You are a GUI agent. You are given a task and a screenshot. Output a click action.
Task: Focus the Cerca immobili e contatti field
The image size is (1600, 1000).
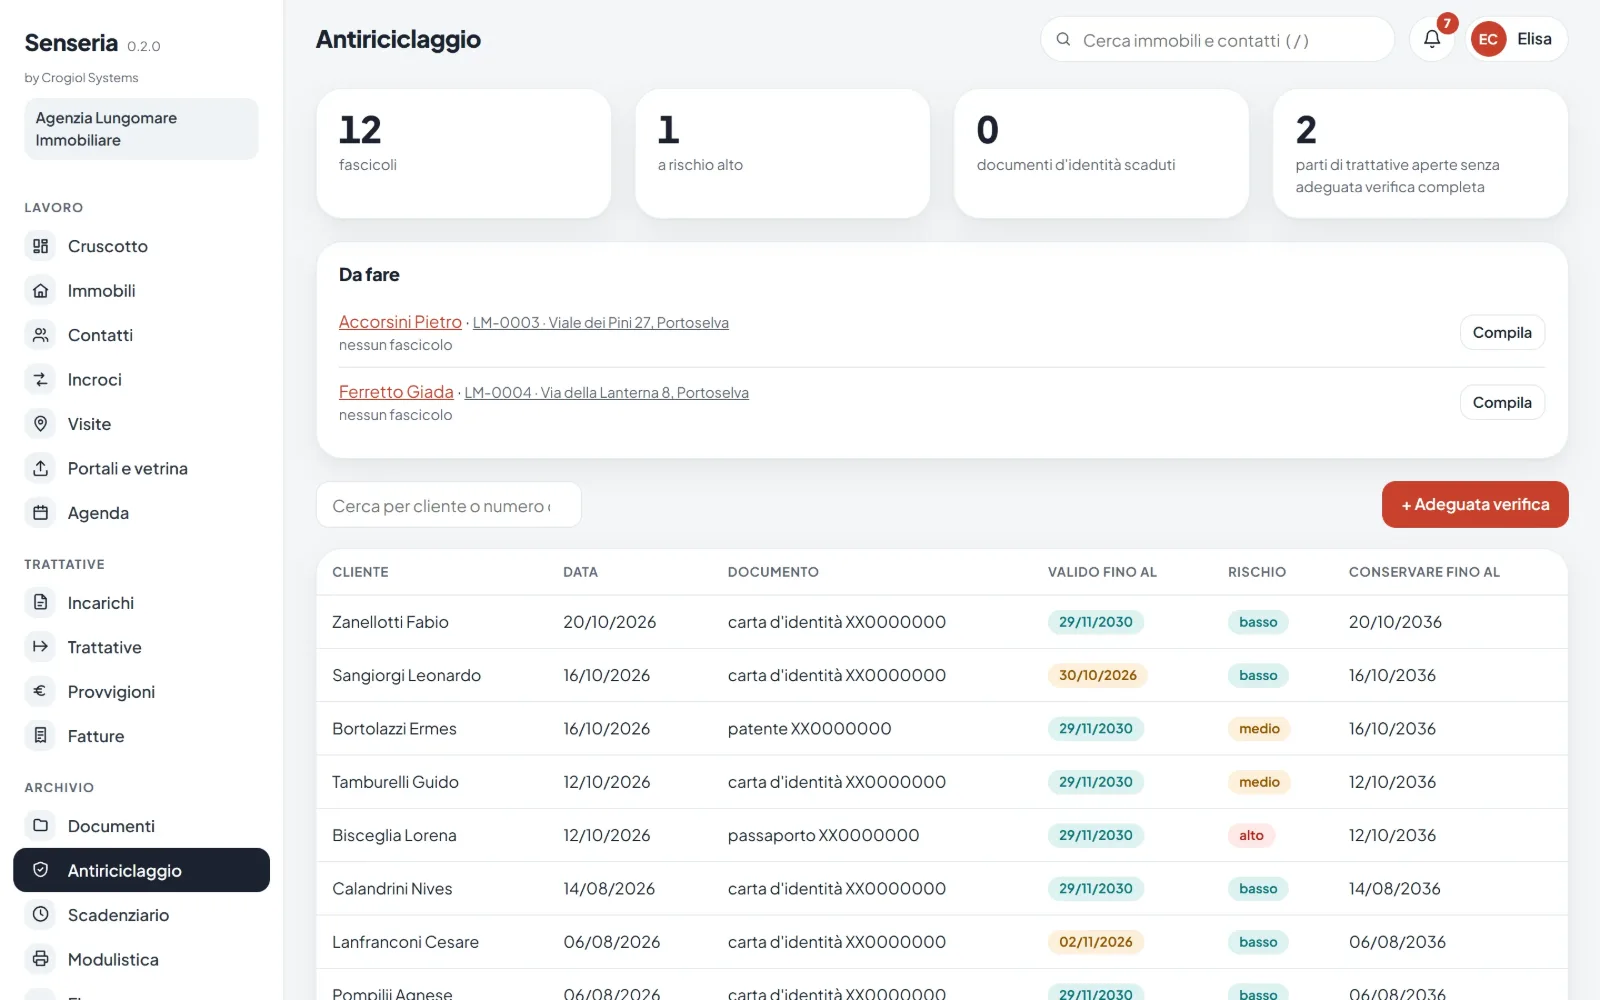[x=1217, y=40]
